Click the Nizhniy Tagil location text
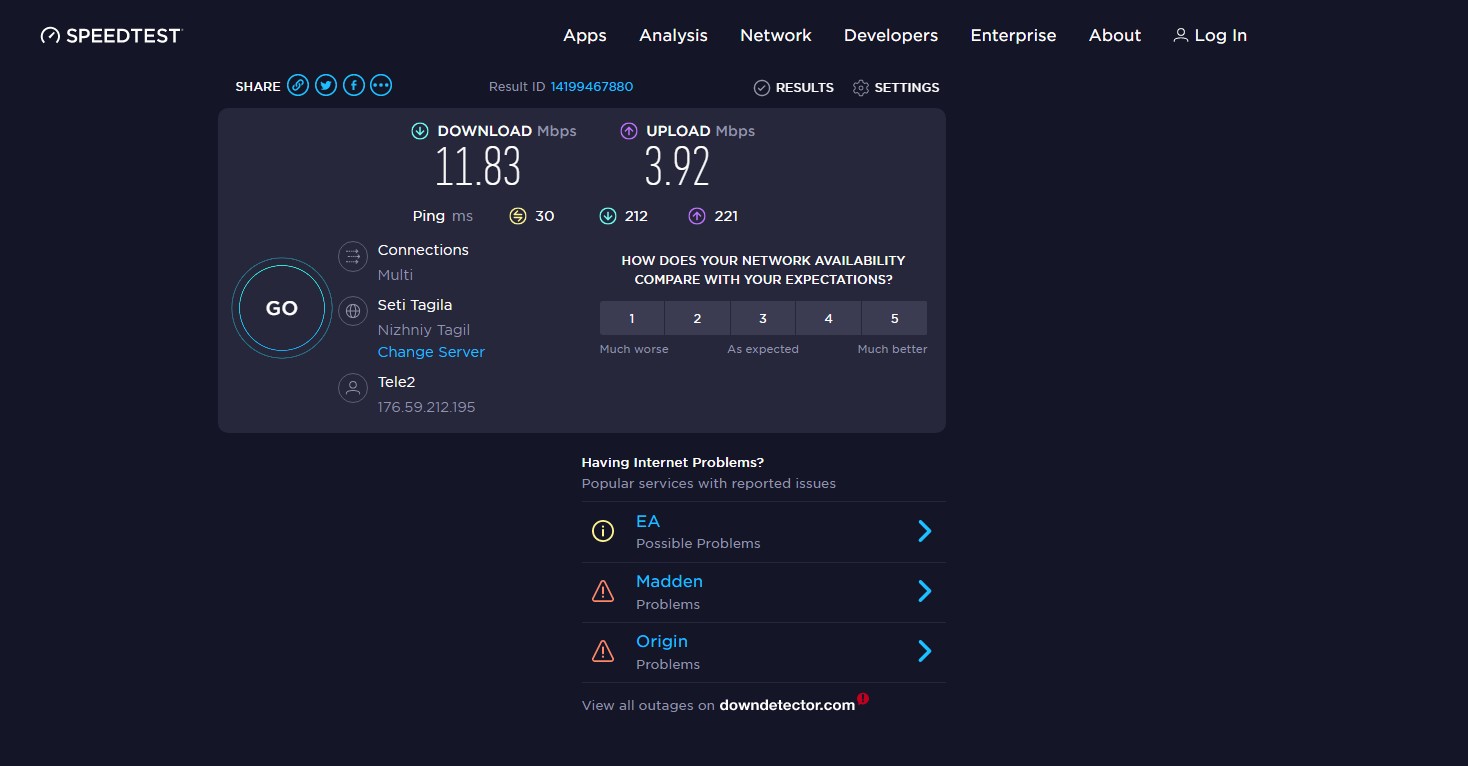The height and width of the screenshot is (766, 1468). pyautogui.click(x=424, y=330)
